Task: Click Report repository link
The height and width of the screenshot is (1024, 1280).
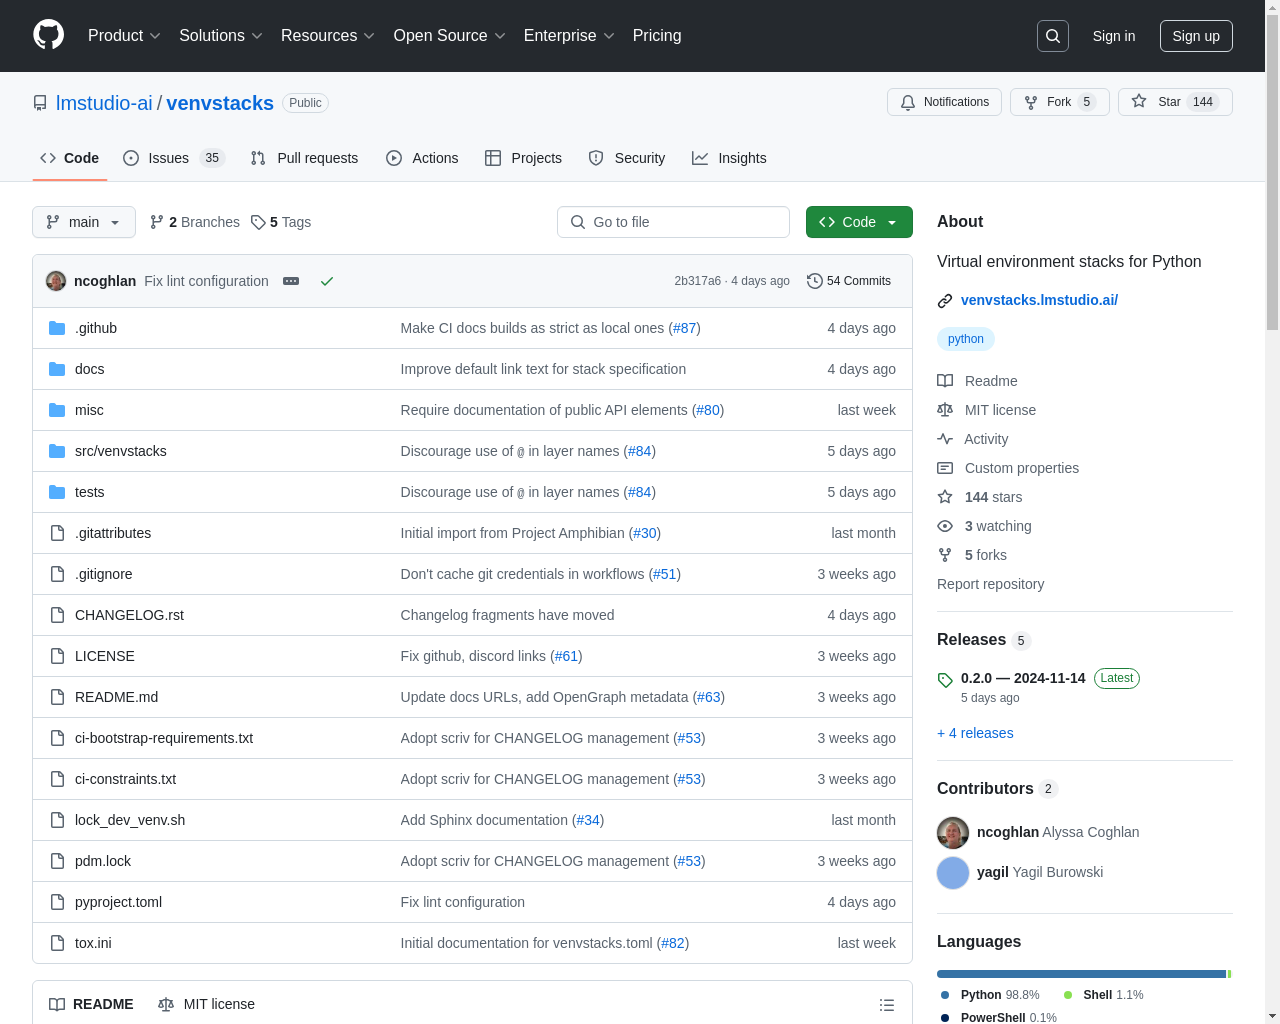Action: pyautogui.click(x=990, y=584)
